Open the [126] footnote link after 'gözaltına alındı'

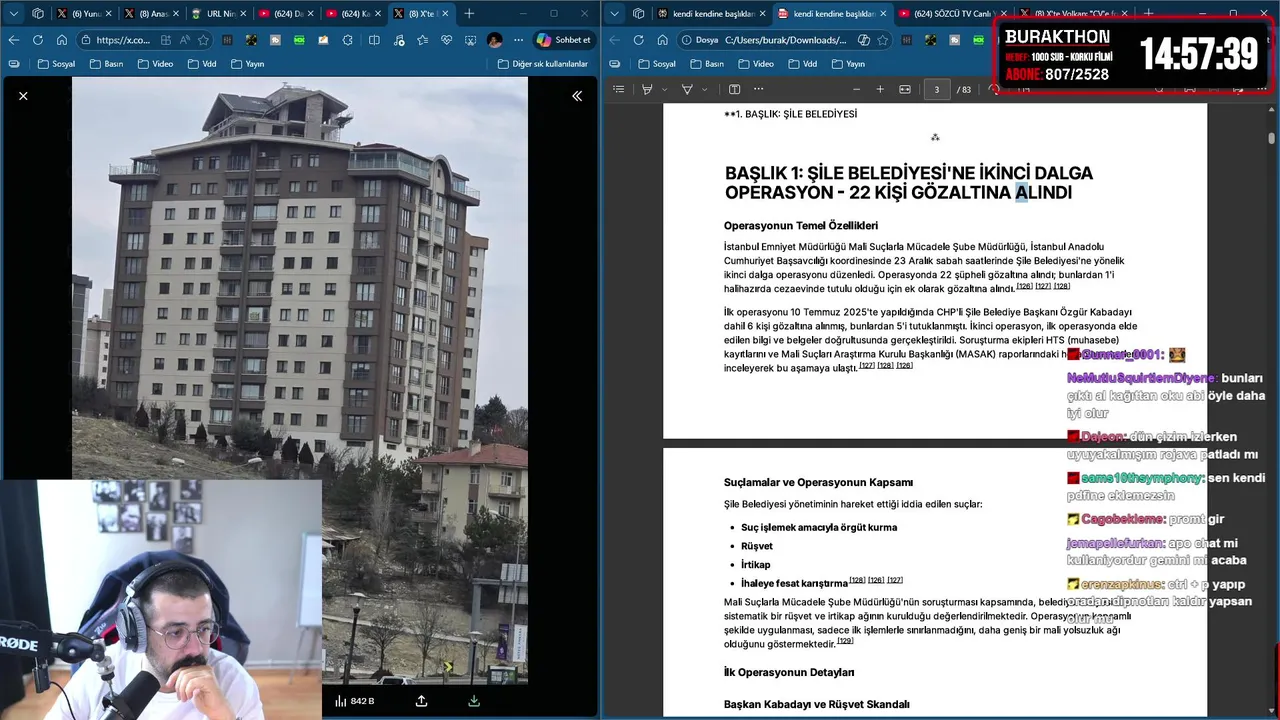(1024, 286)
